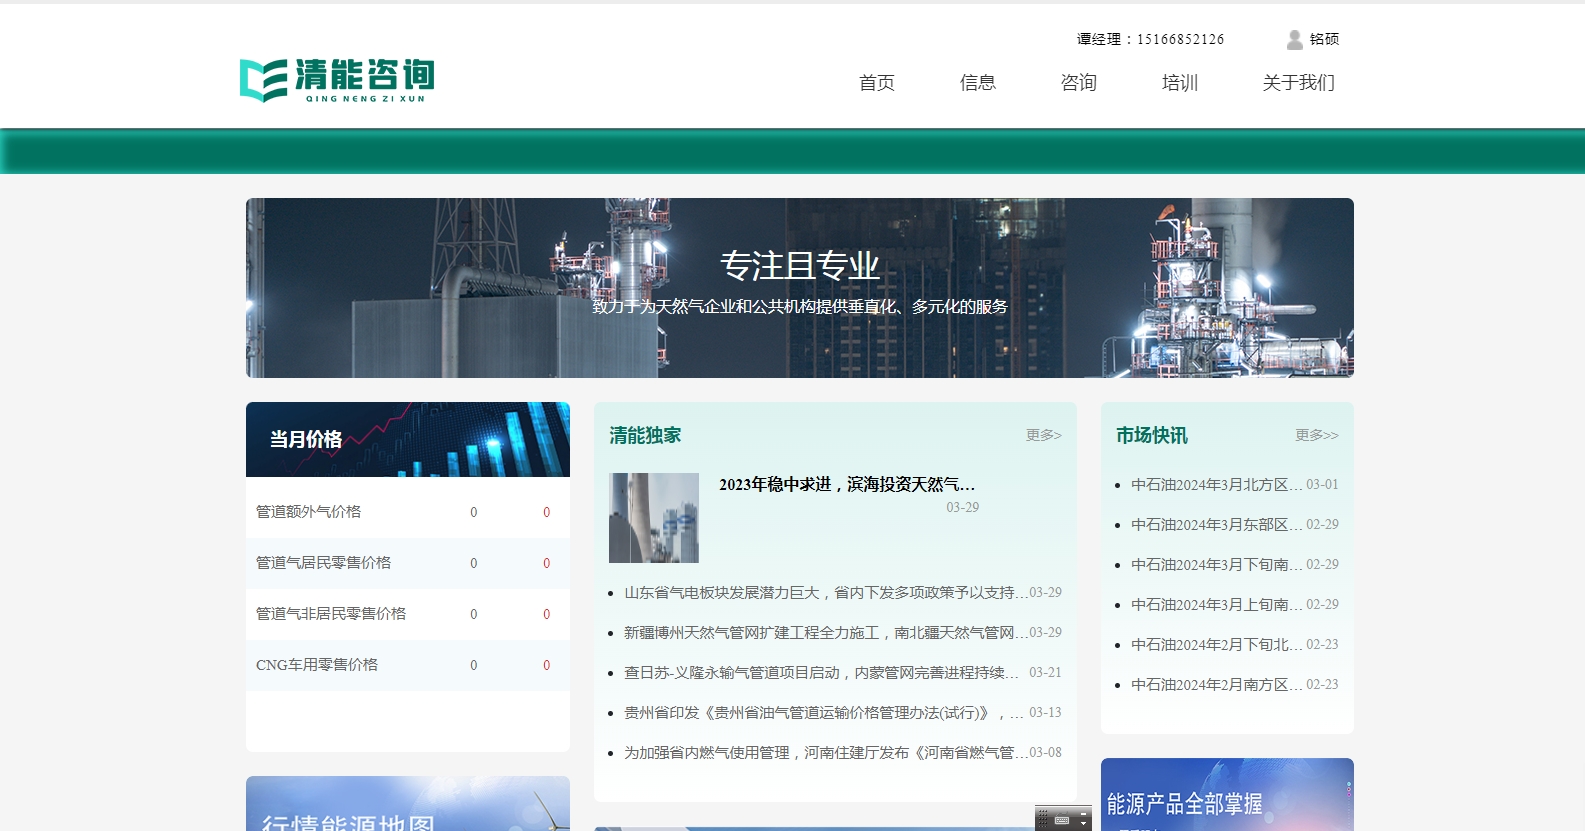Open the 山东省气电板块发展潜力巨大 article
The width and height of the screenshot is (1585, 831).
pos(819,593)
